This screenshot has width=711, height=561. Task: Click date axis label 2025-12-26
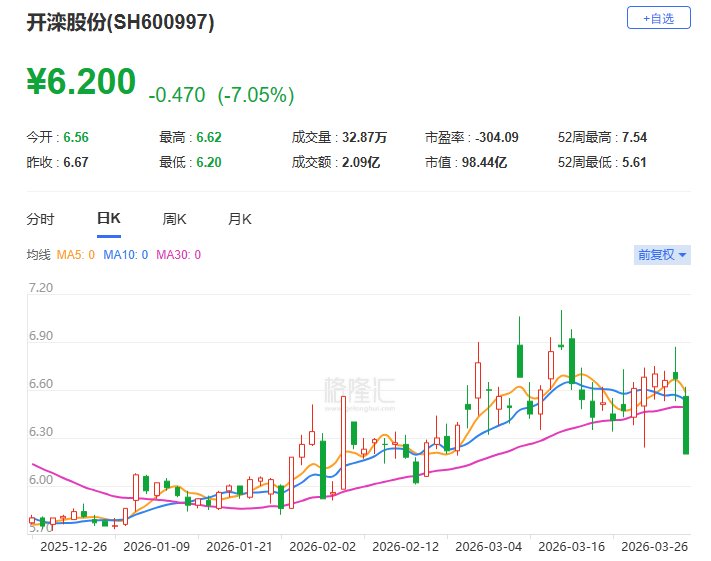pyautogui.click(x=73, y=546)
